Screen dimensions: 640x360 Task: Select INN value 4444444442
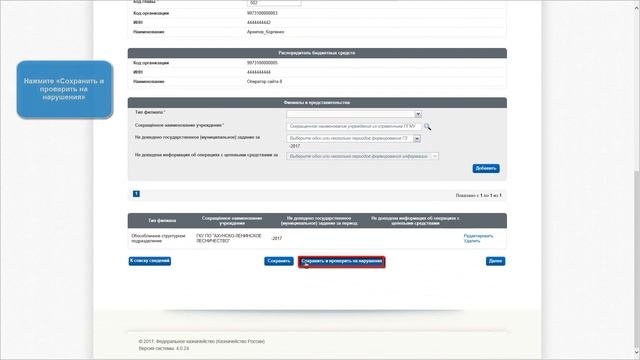tap(259, 22)
